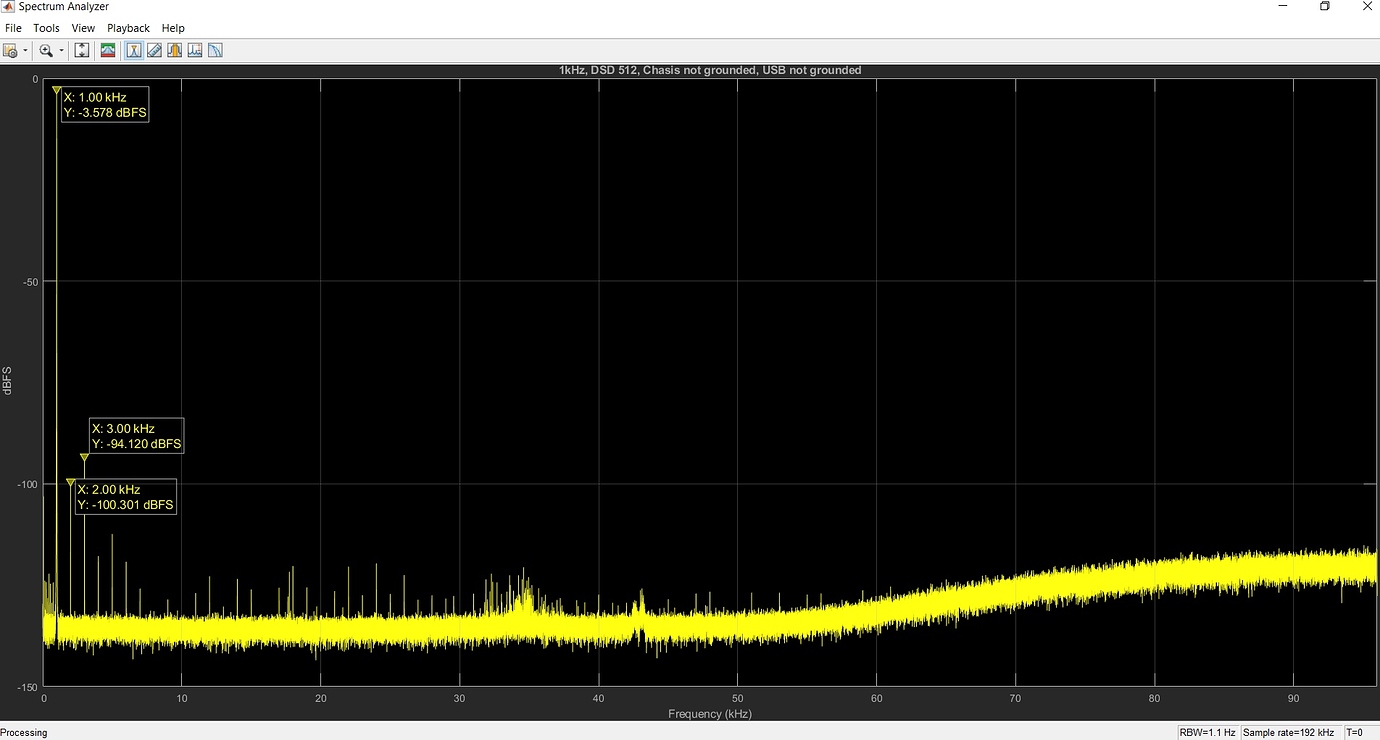Open the CCDF Measurements tool
The width and height of the screenshot is (1380, 740).
tap(215, 50)
